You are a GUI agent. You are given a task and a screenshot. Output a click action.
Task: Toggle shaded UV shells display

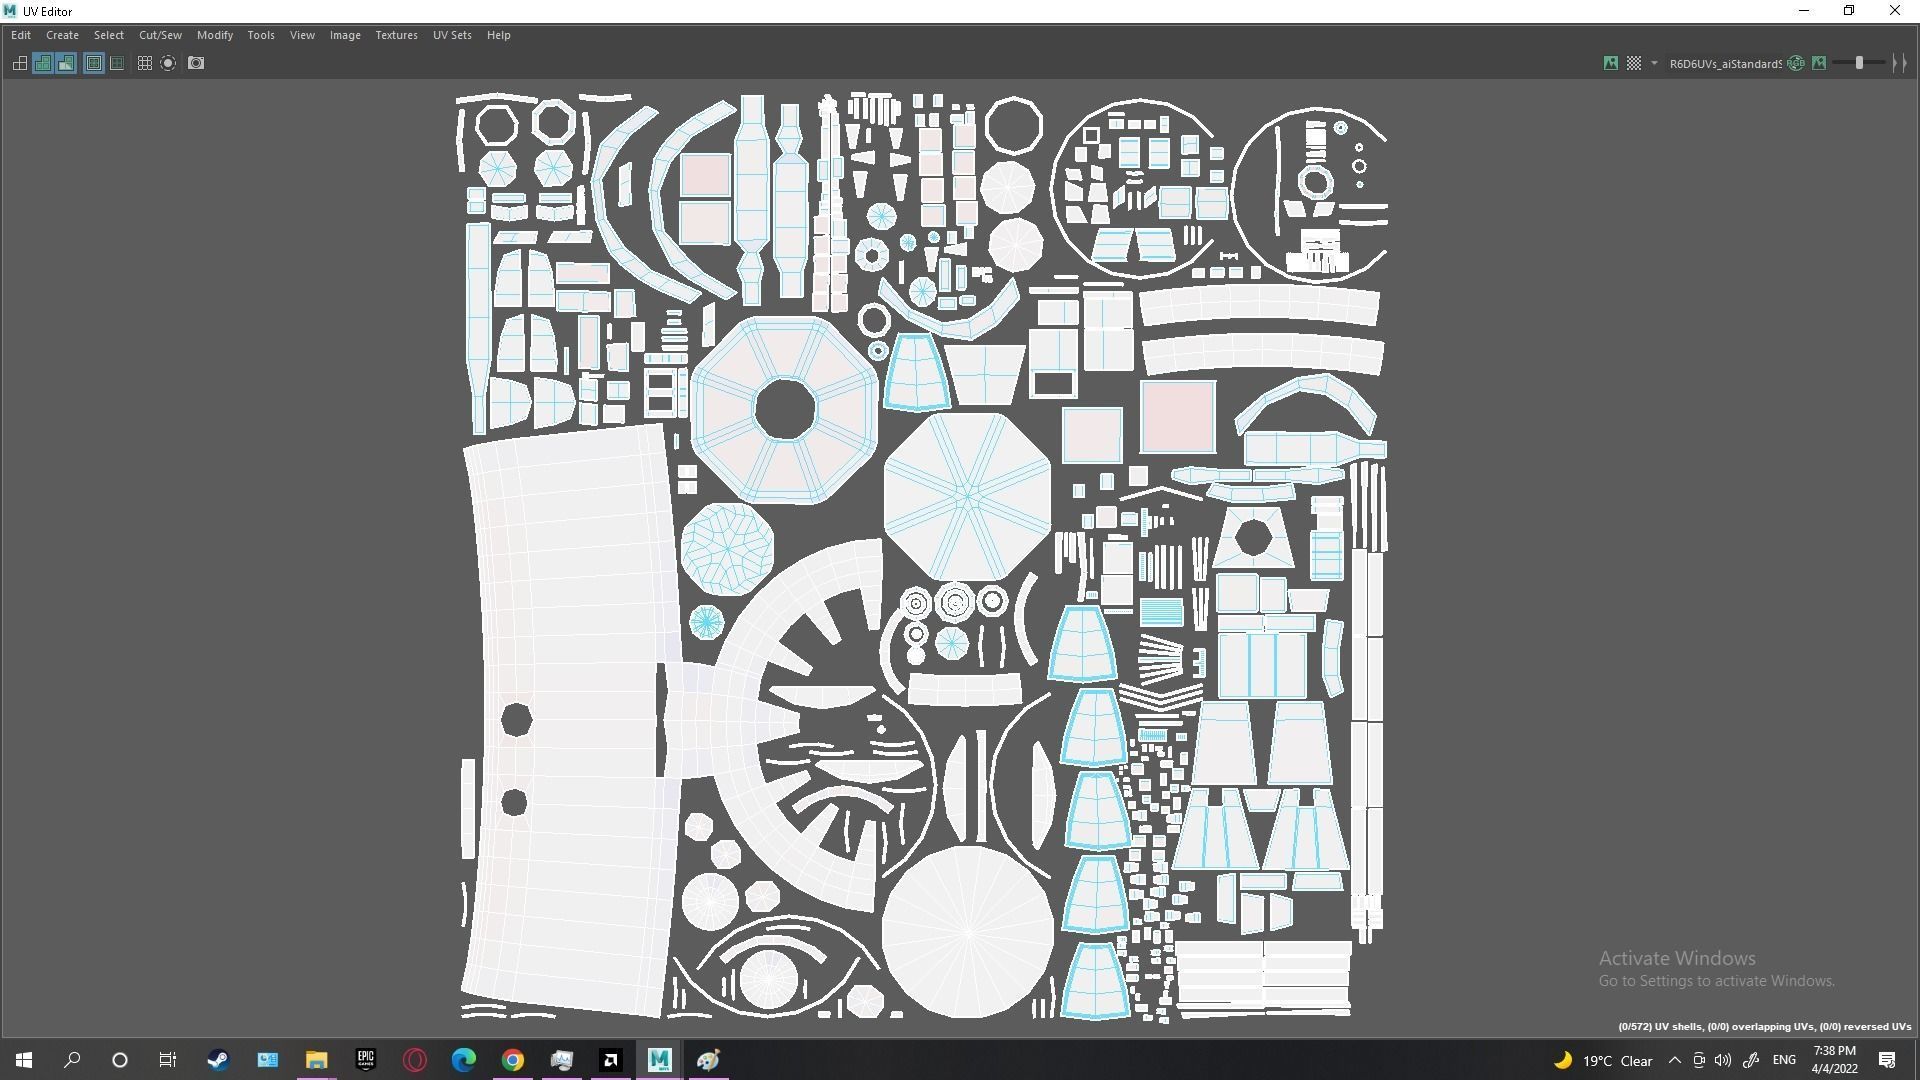43,63
